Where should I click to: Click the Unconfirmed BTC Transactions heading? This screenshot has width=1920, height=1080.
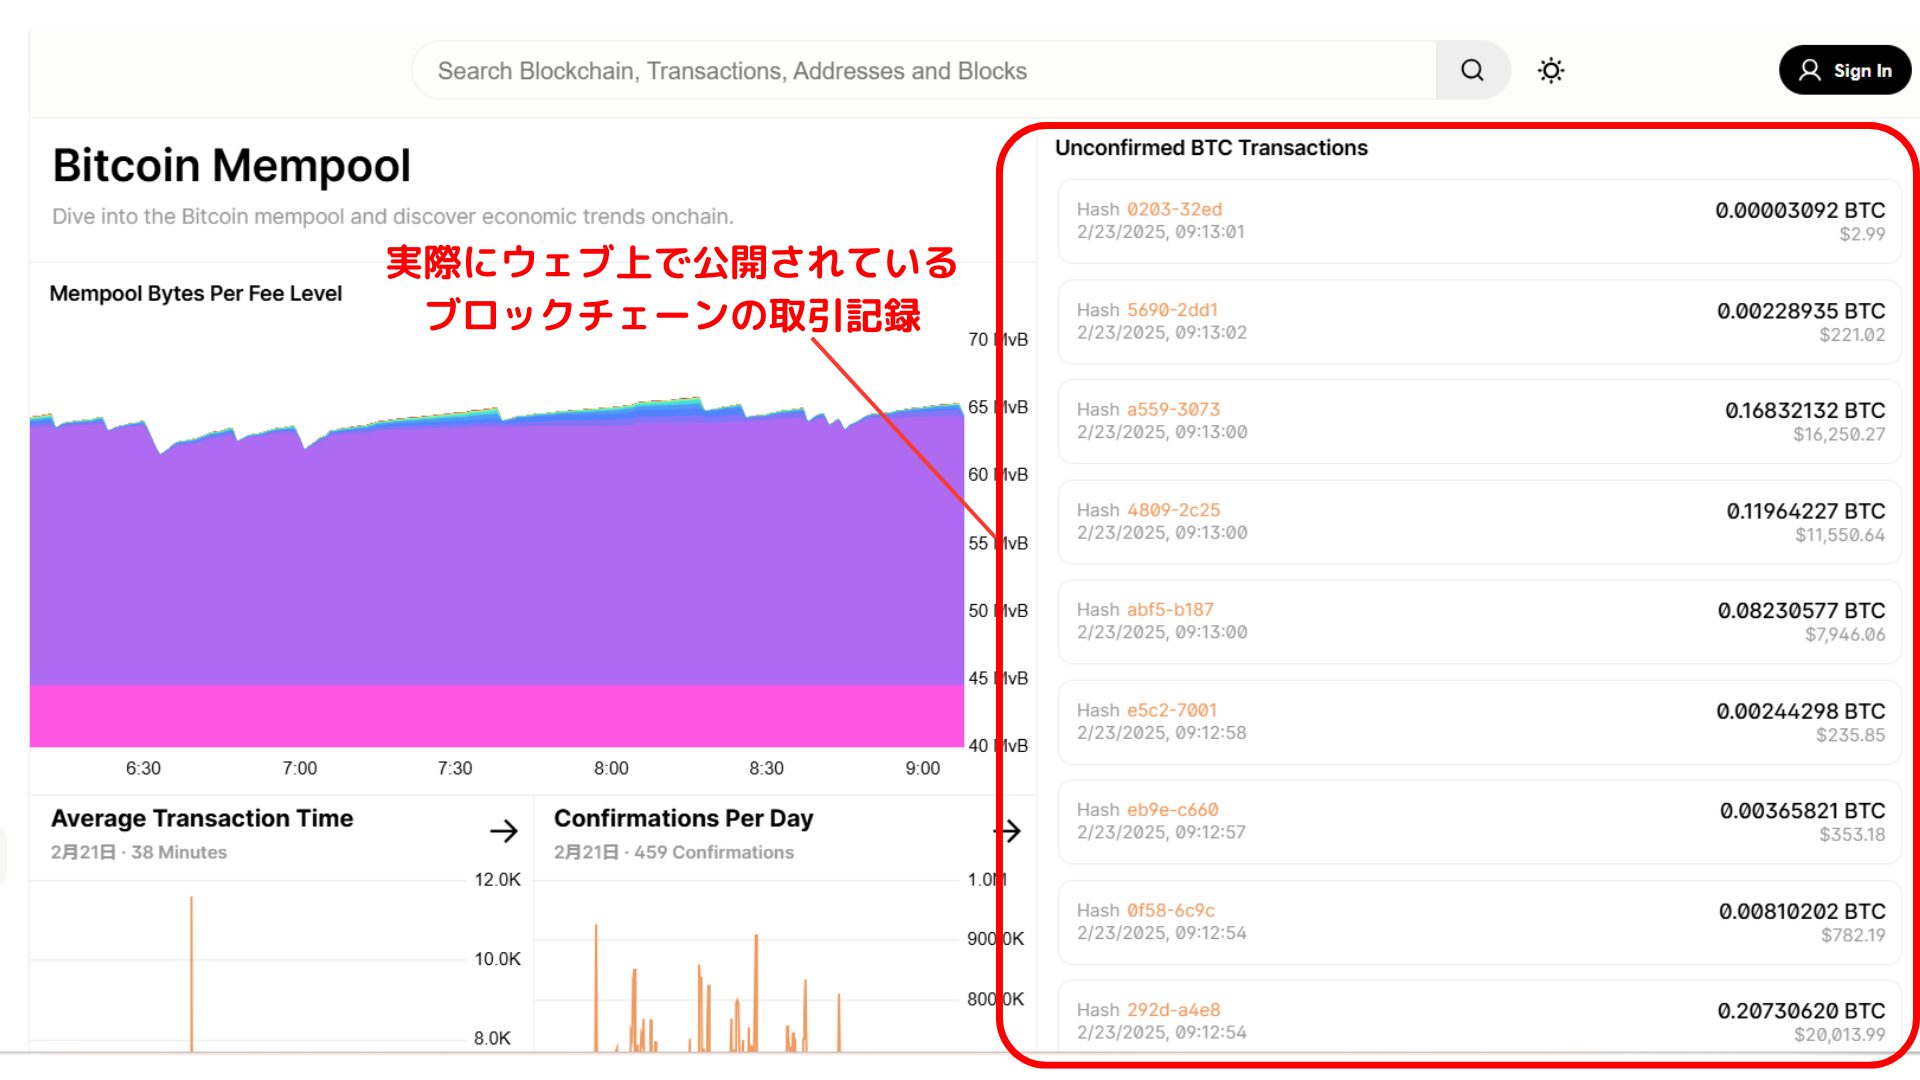tap(1211, 148)
